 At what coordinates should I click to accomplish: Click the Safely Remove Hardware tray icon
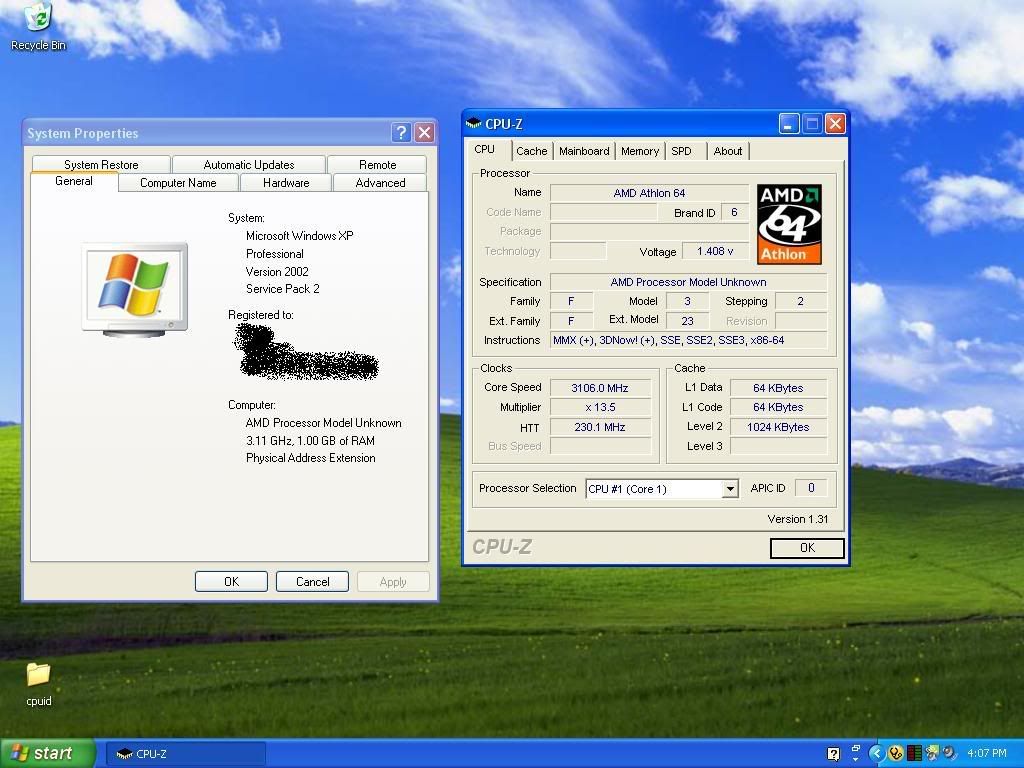coord(932,753)
